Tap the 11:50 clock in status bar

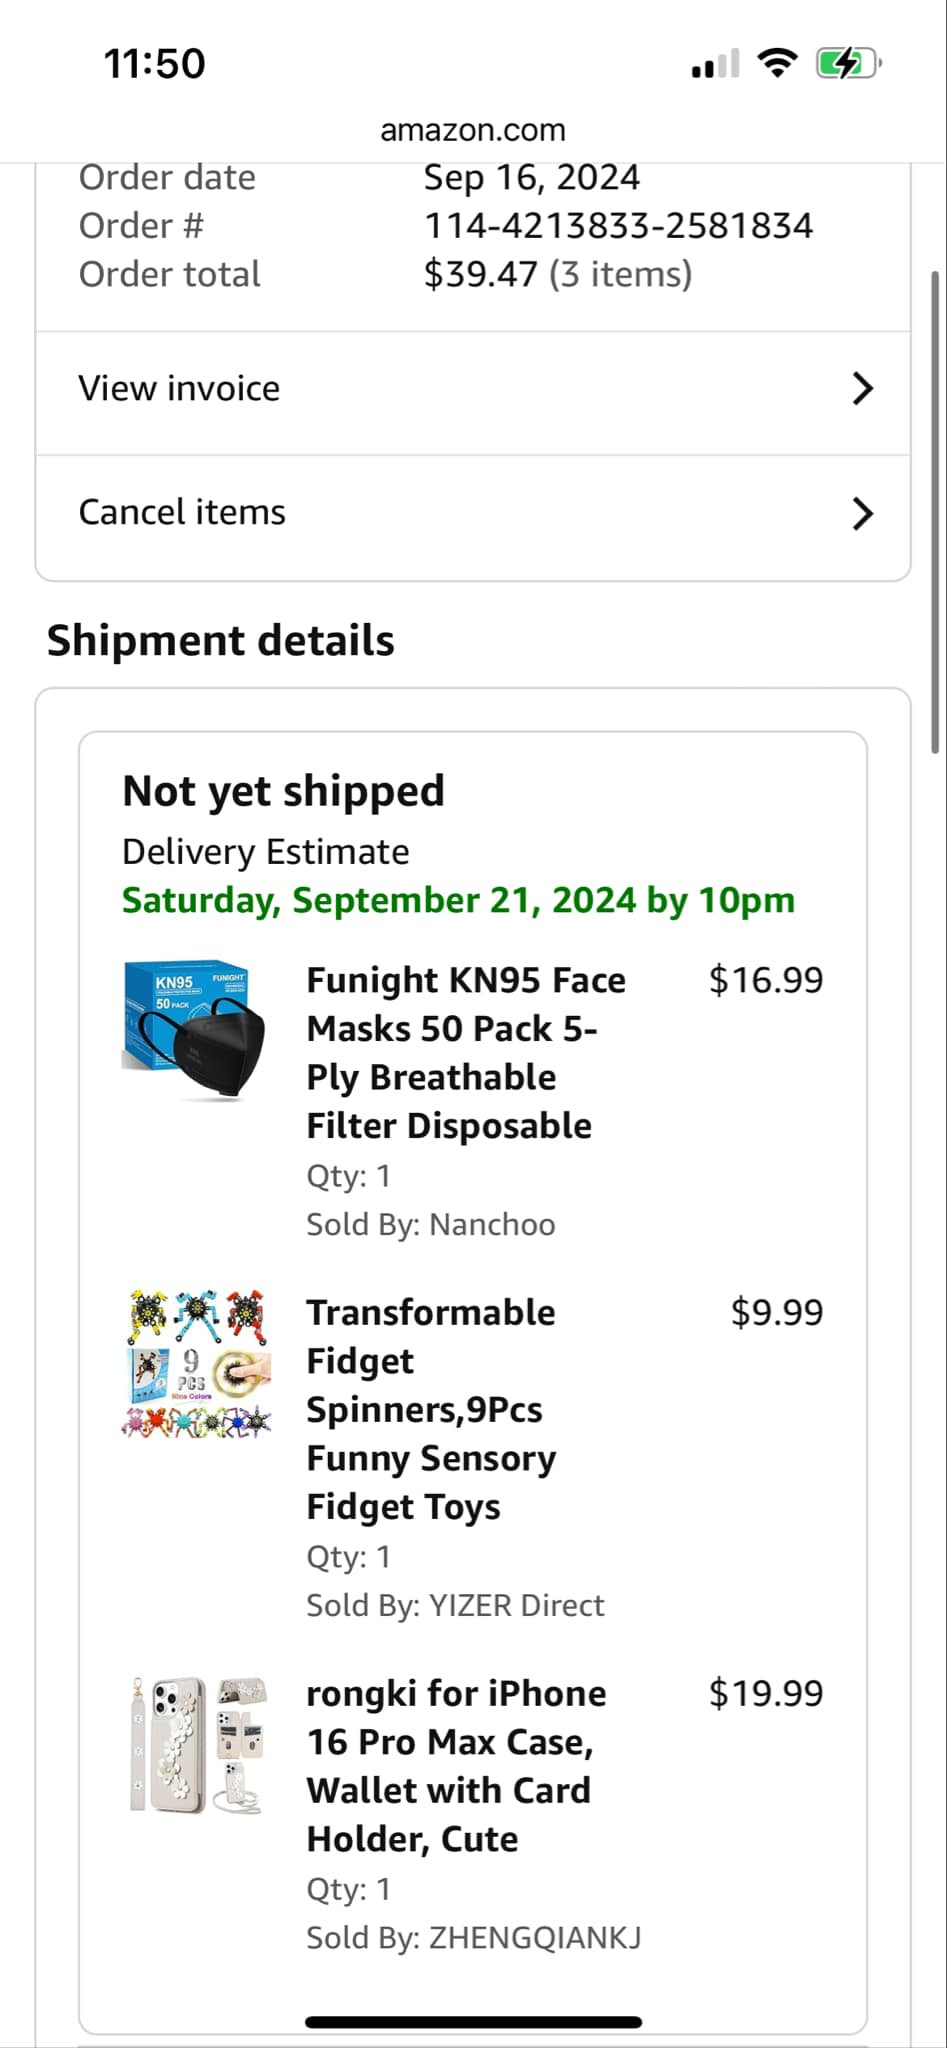click(155, 64)
